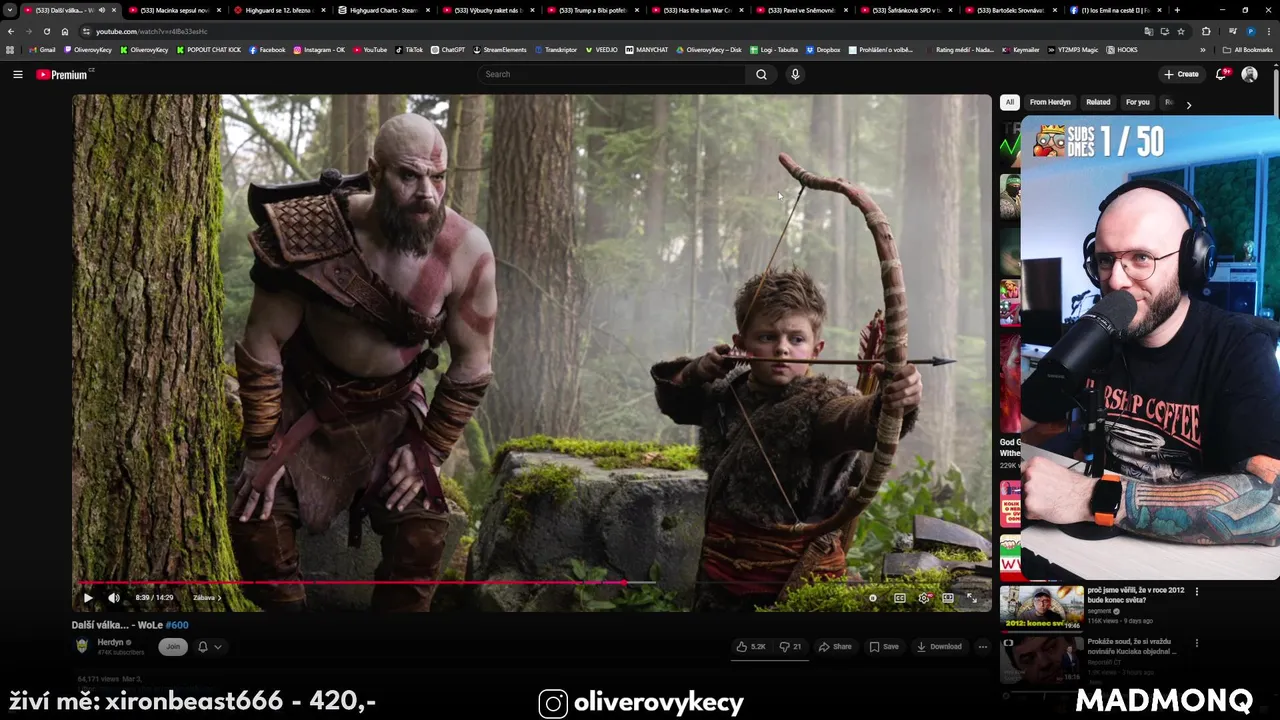The height and width of the screenshot is (720, 1280).
Task: Open the ChatGPT bookmark
Action: coord(448,50)
